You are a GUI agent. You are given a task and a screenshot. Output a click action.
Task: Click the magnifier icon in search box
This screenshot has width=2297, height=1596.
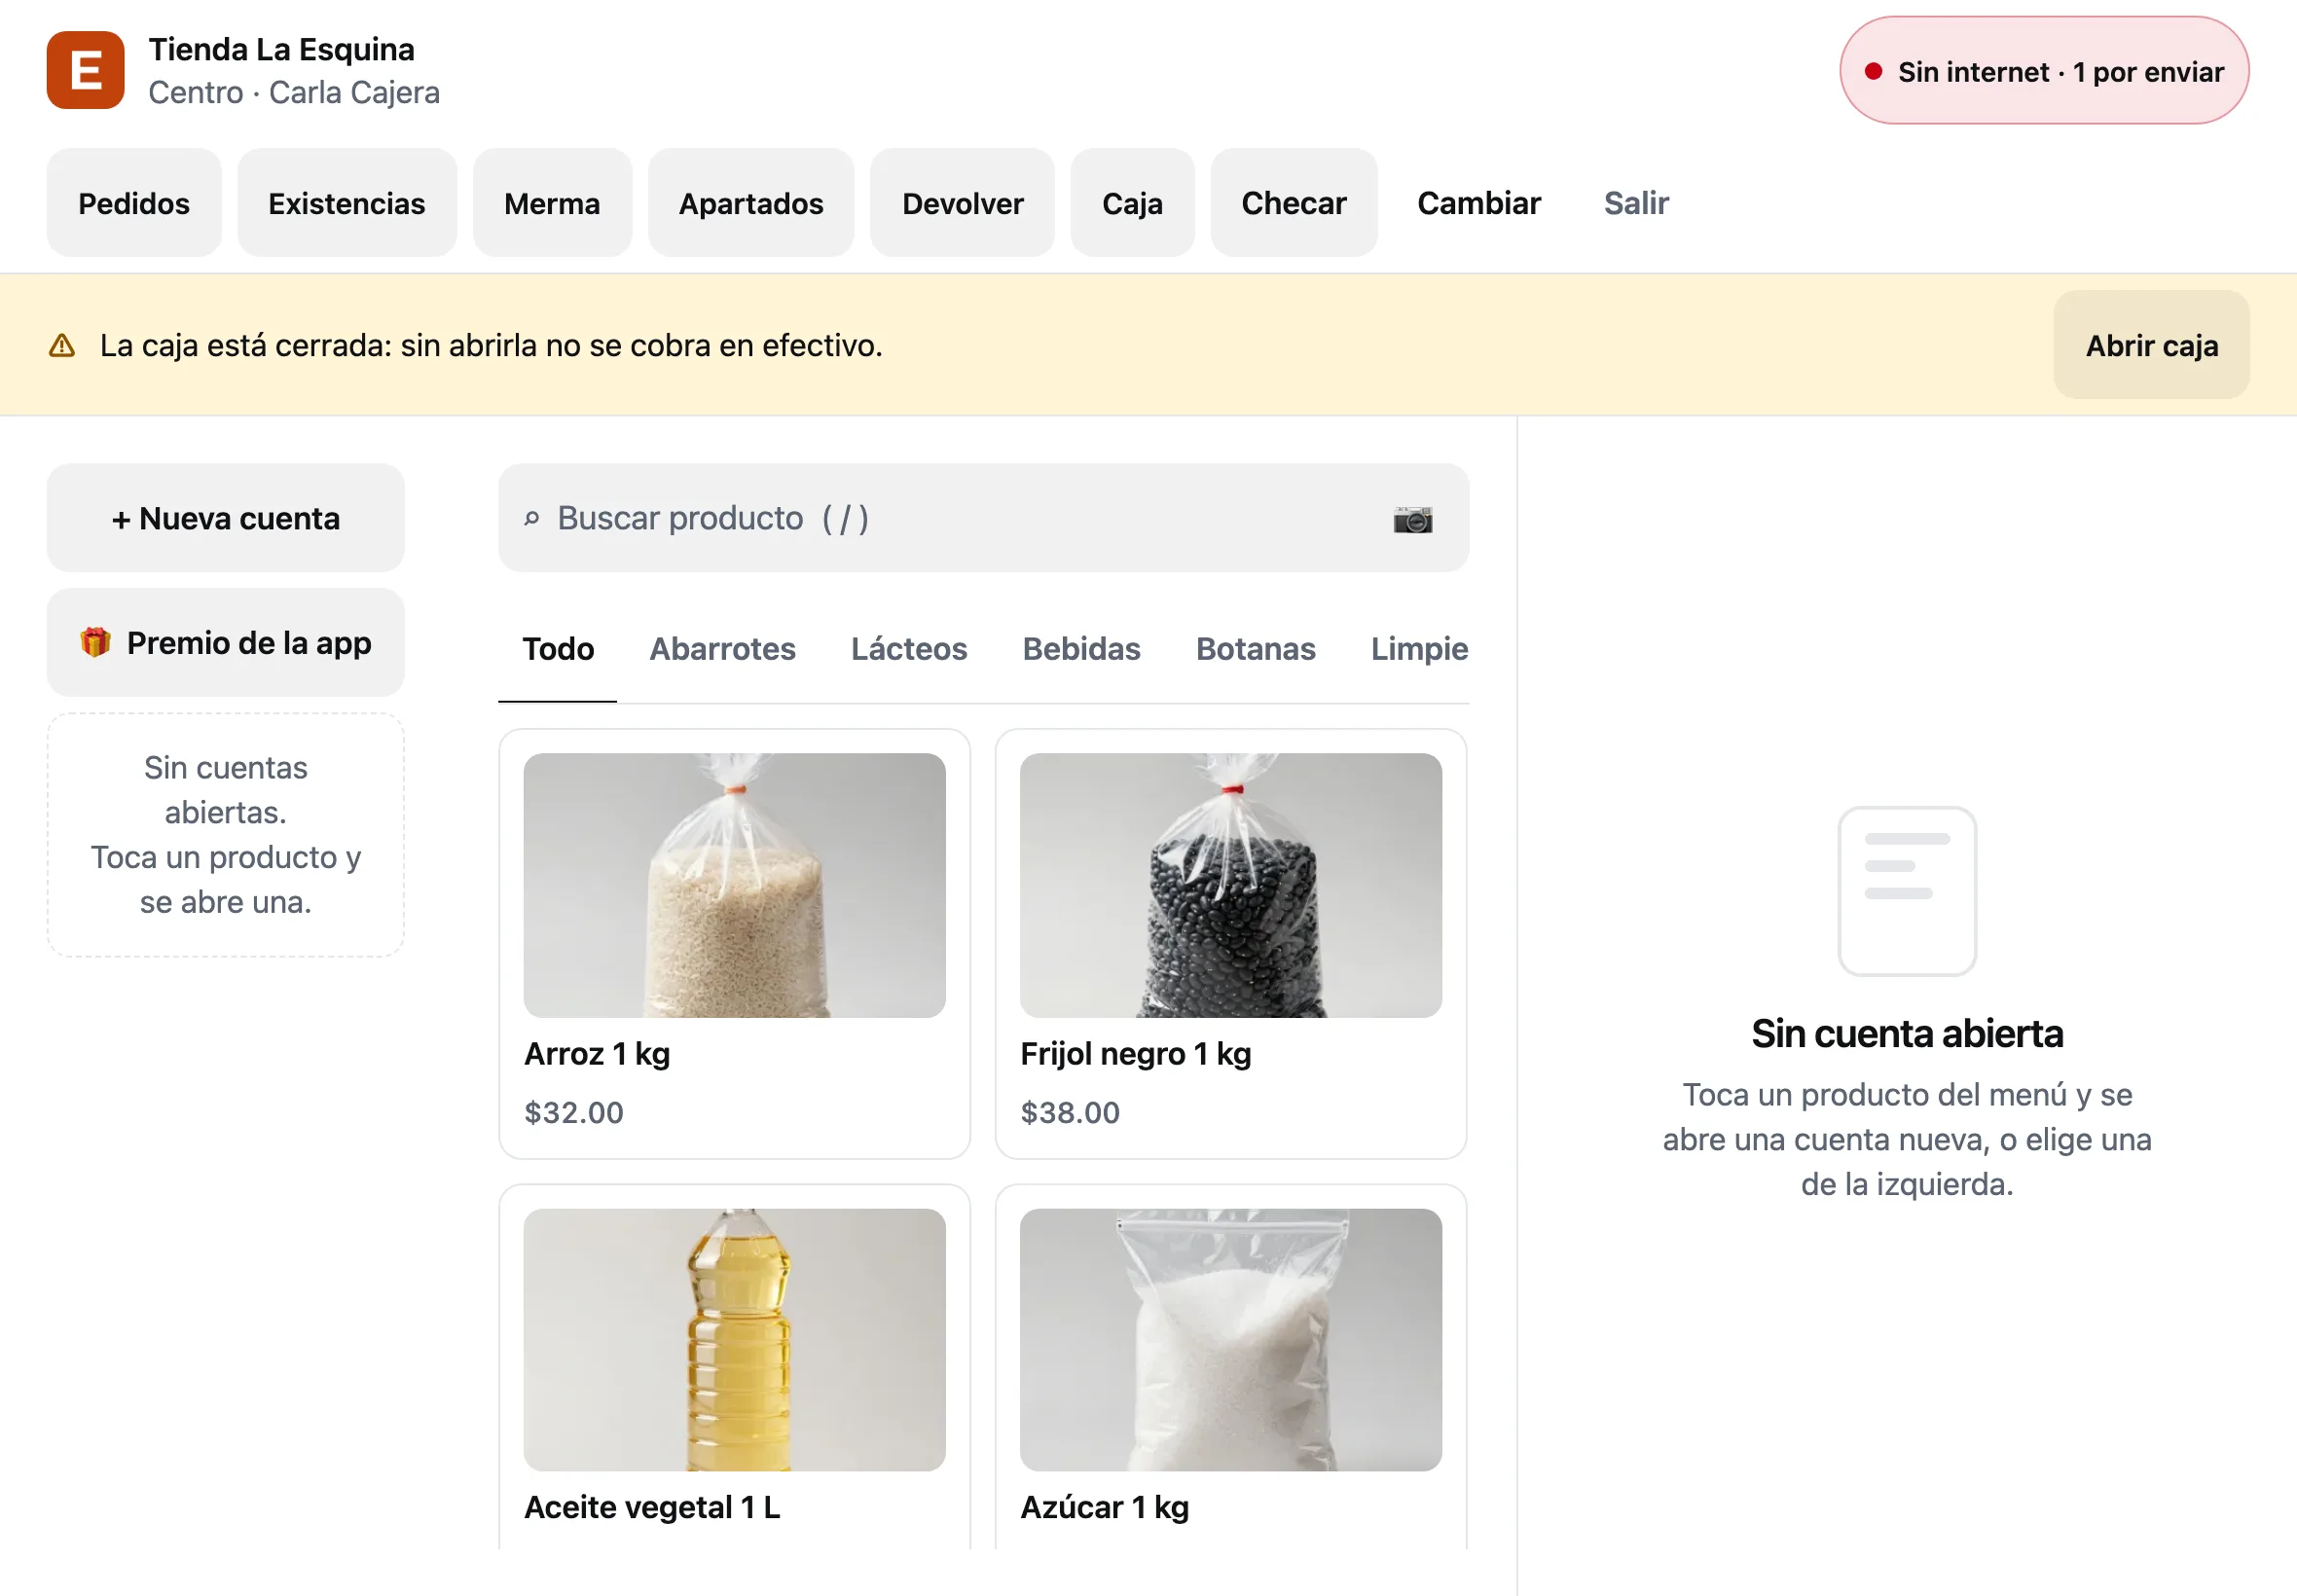[532, 518]
